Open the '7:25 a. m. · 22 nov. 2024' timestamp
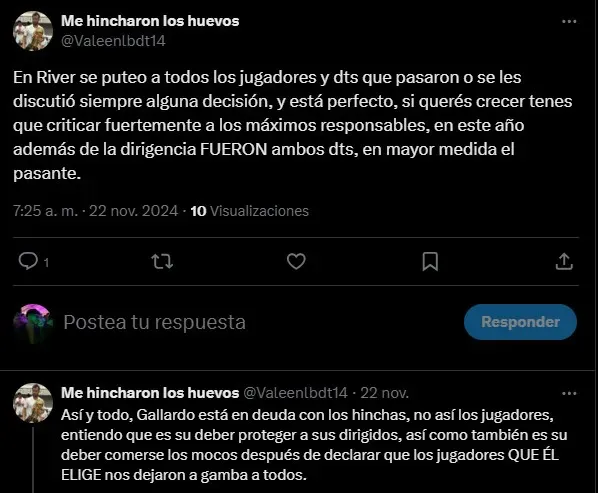Image resolution: width=598 pixels, height=493 pixels. 95,211
